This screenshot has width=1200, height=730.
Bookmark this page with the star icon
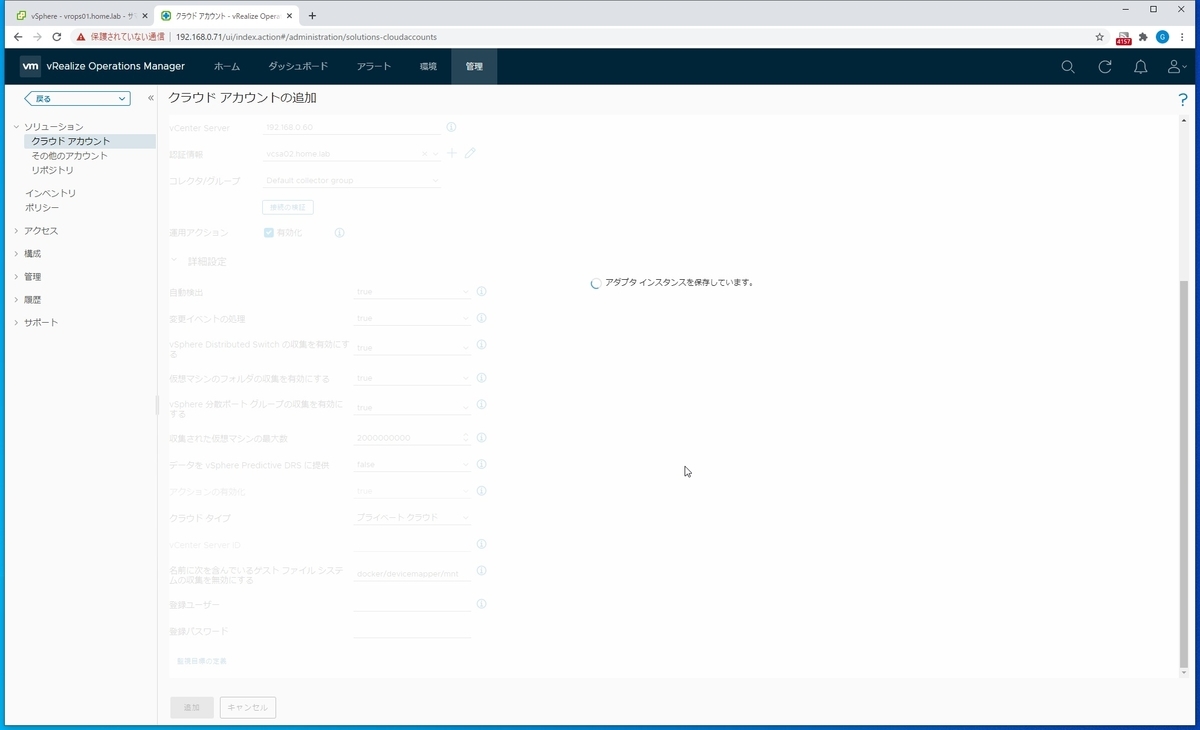[x=1100, y=37]
